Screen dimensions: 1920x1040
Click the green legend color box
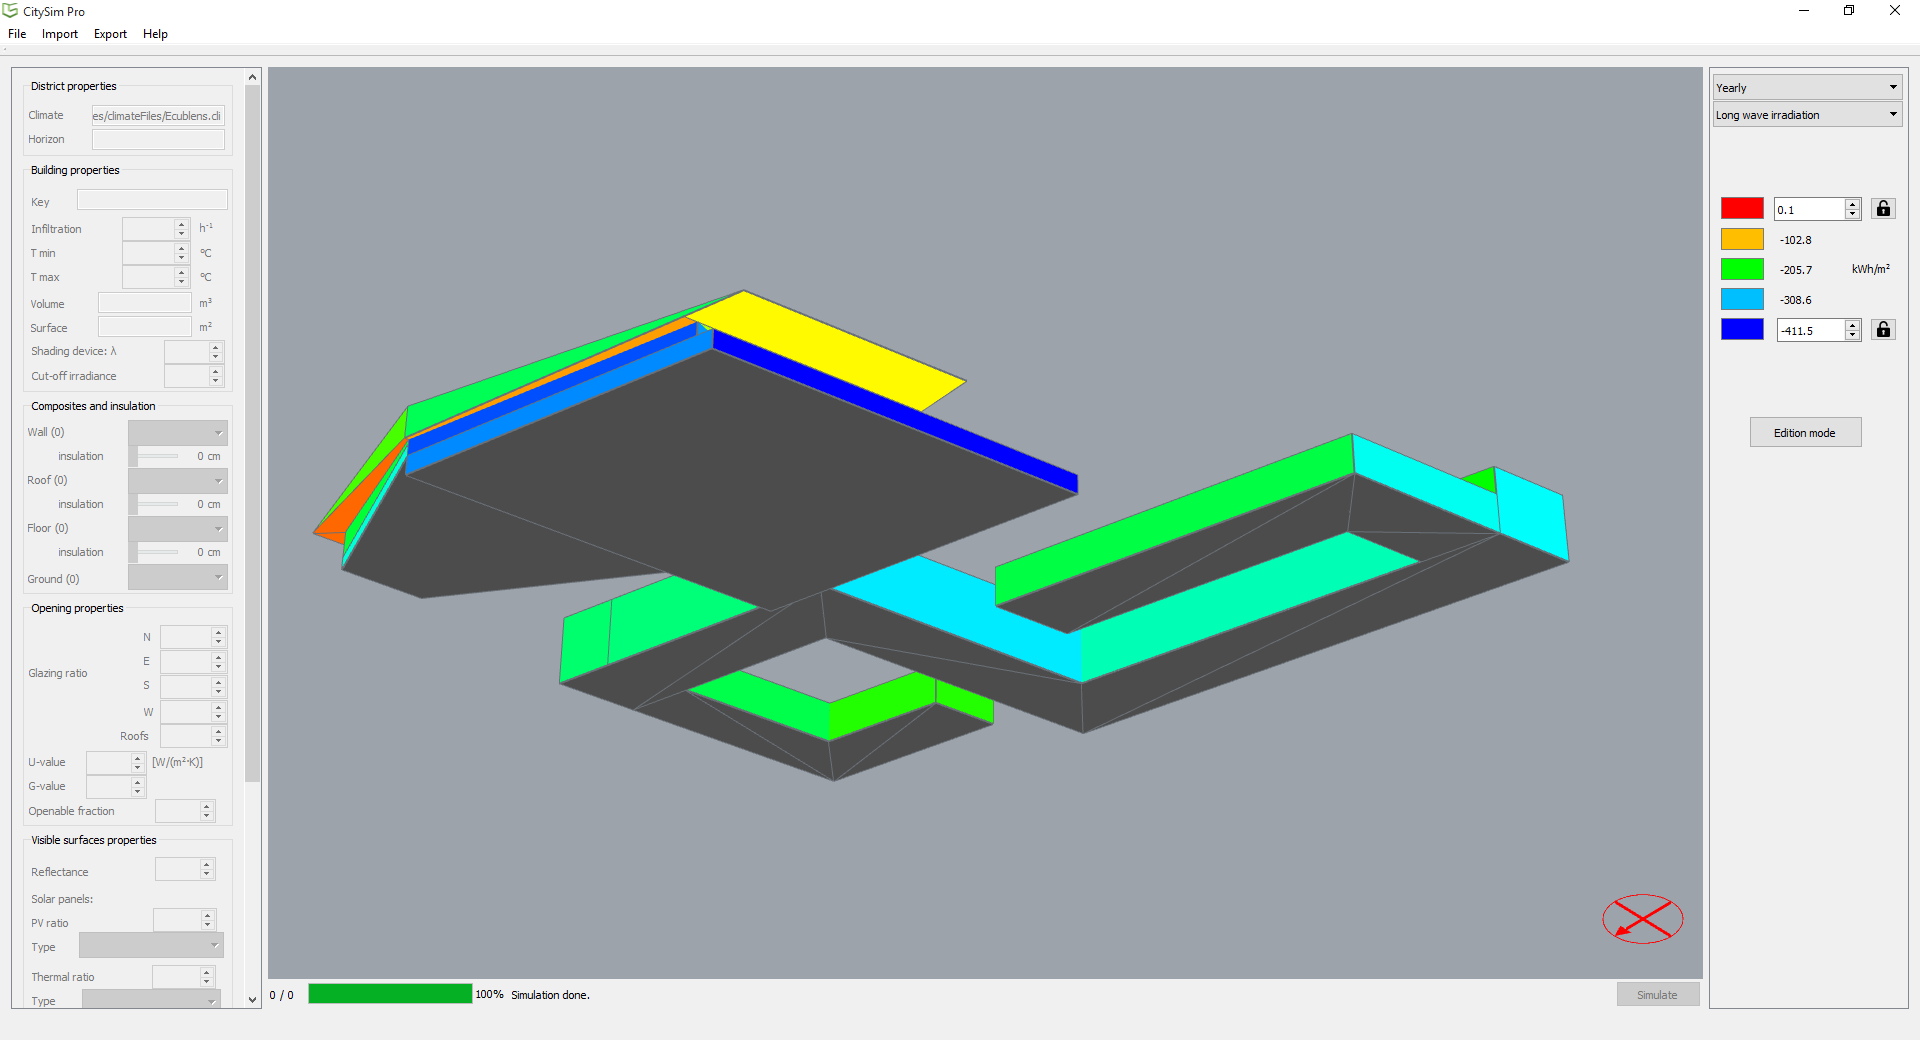coord(1741,270)
